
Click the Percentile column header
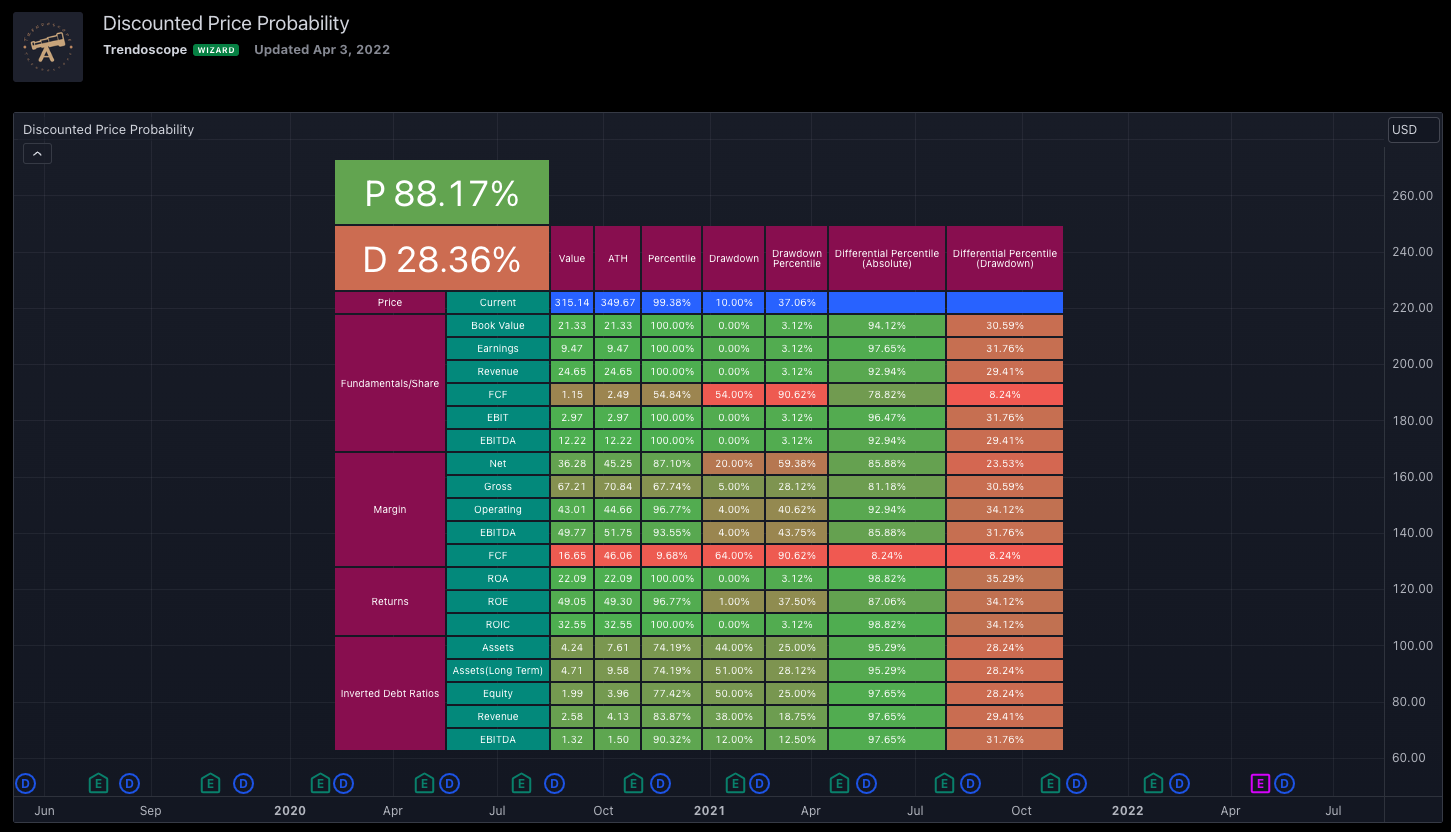tap(672, 258)
